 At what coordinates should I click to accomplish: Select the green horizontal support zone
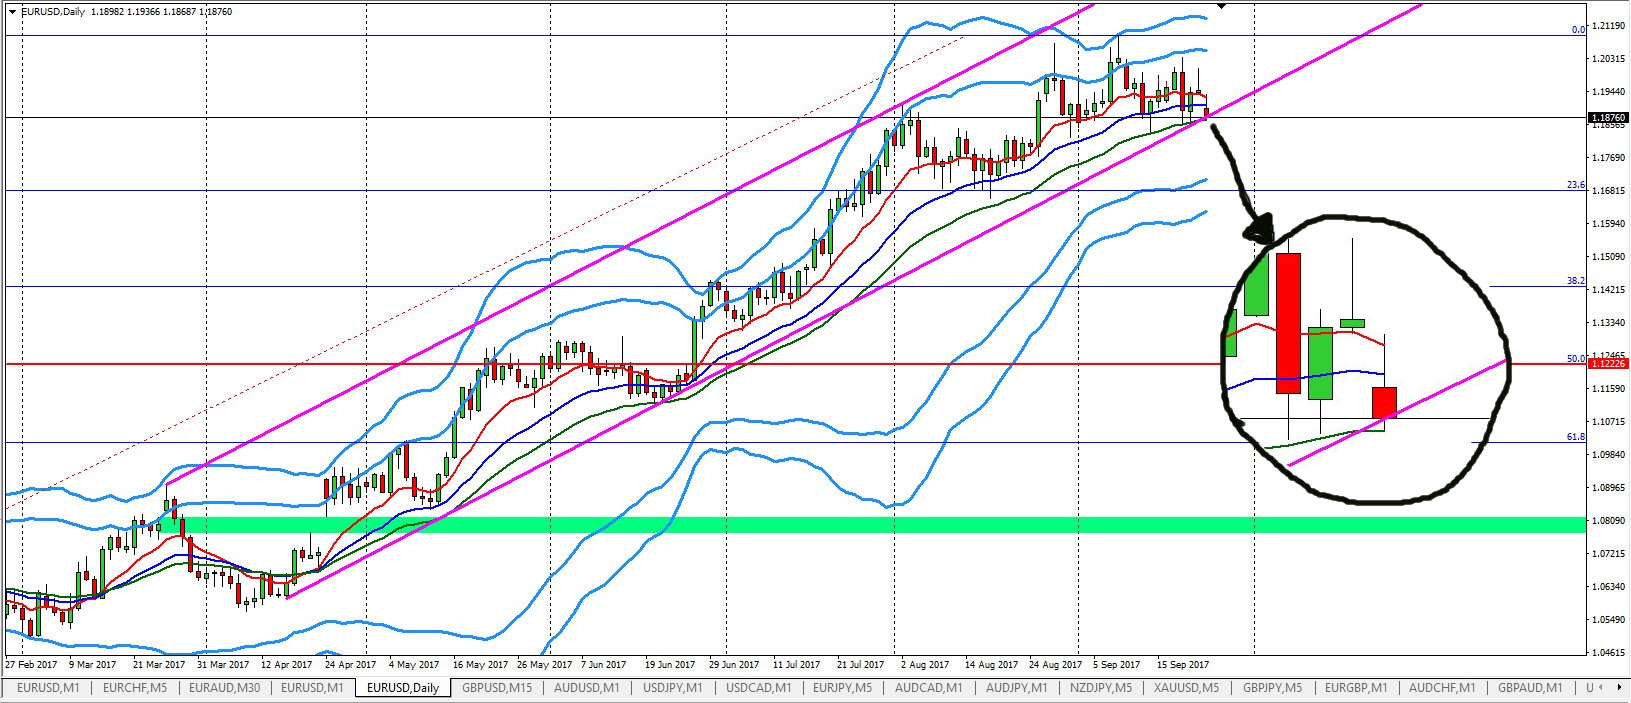coord(800,525)
